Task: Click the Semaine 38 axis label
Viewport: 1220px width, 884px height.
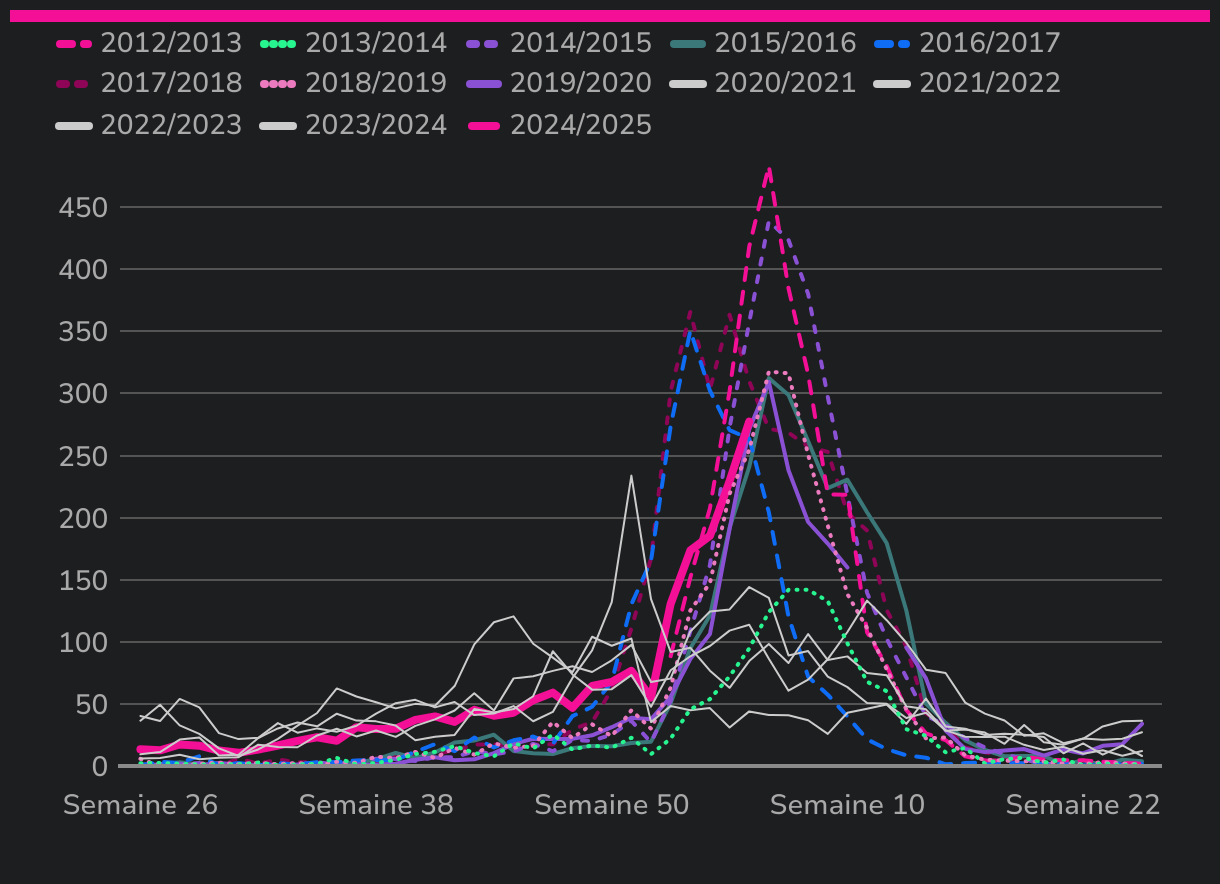Action: [x=376, y=805]
